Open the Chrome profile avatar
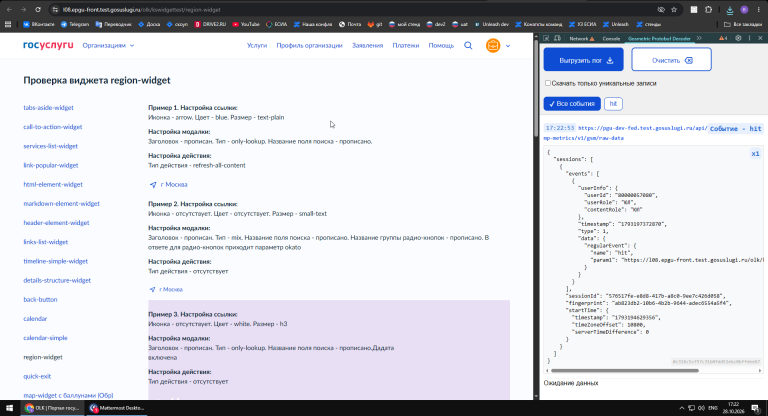 pyautogui.click(x=744, y=9)
